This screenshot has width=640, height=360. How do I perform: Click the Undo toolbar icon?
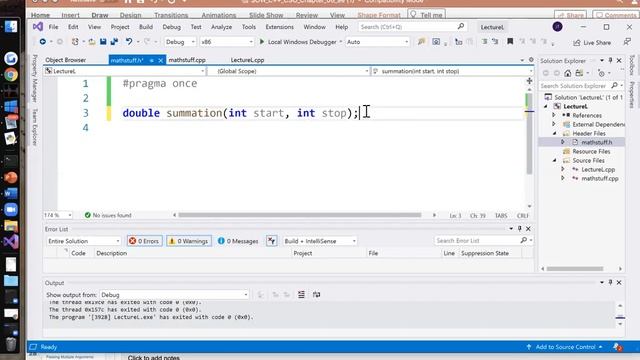[x=129, y=42]
